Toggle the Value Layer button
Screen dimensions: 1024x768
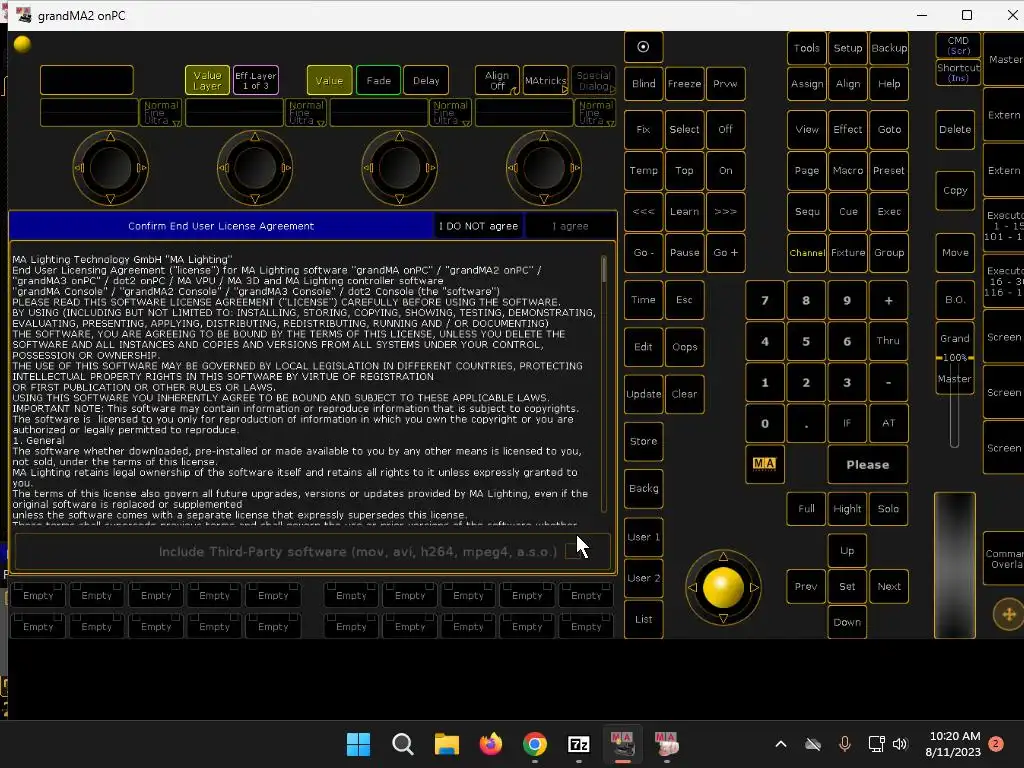click(207, 80)
